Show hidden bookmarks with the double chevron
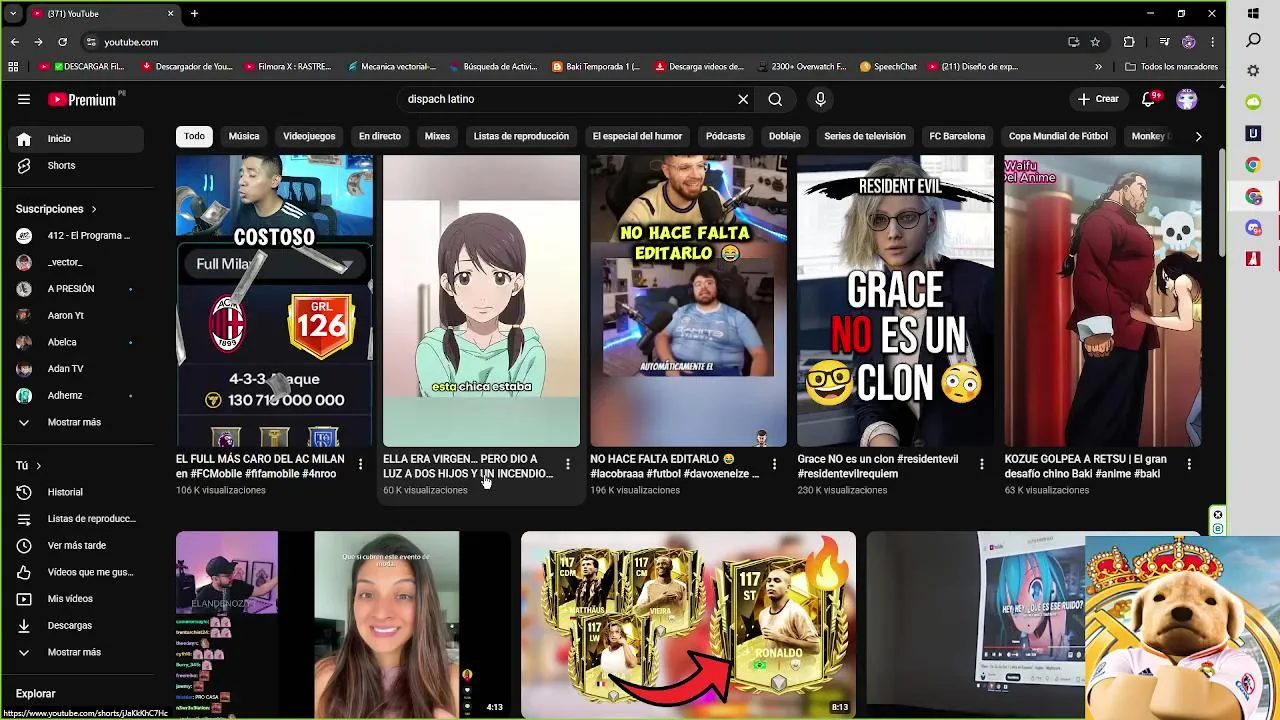This screenshot has width=1280, height=720. pyautogui.click(x=1098, y=67)
